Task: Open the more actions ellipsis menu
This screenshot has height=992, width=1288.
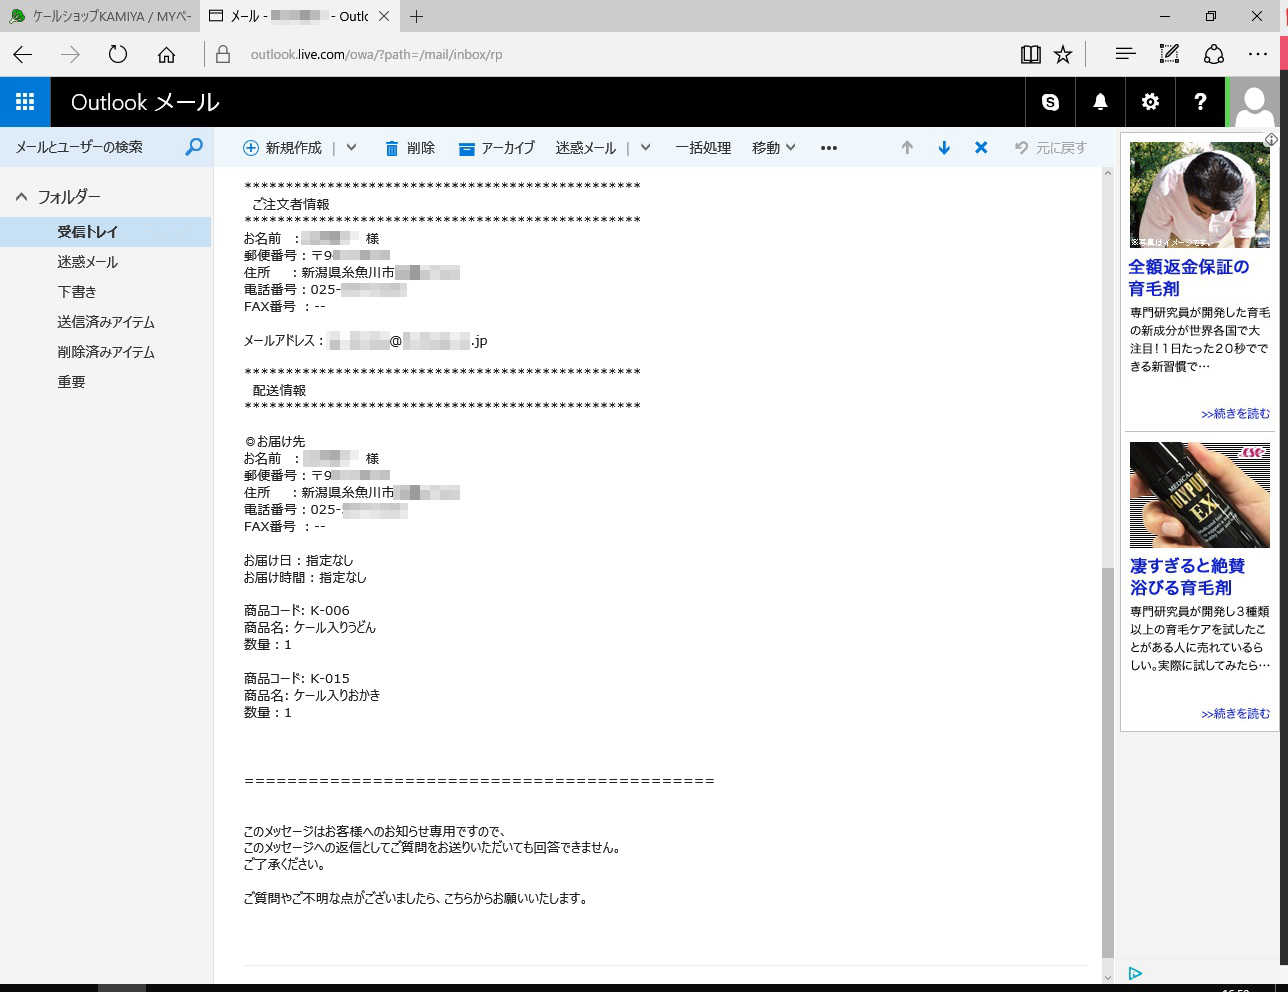Action: click(x=829, y=148)
